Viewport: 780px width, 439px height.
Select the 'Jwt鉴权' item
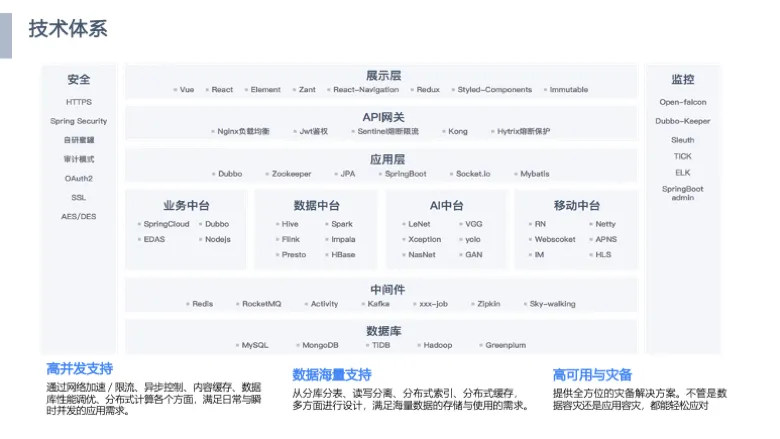point(314,131)
